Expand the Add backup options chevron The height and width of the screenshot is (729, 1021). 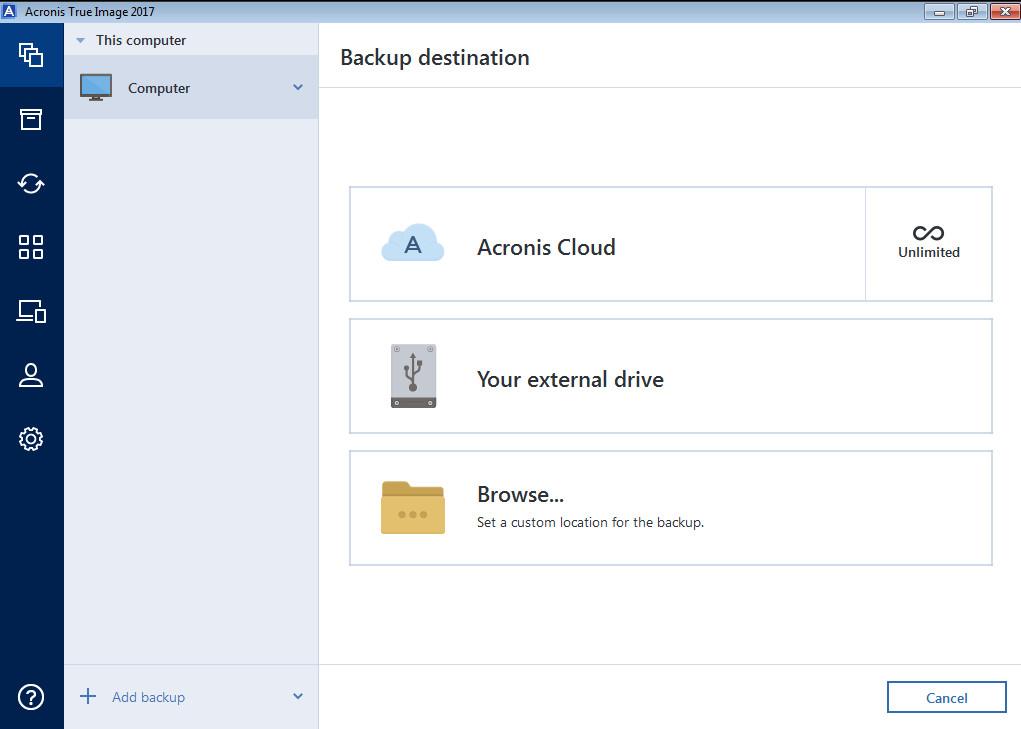tap(297, 697)
